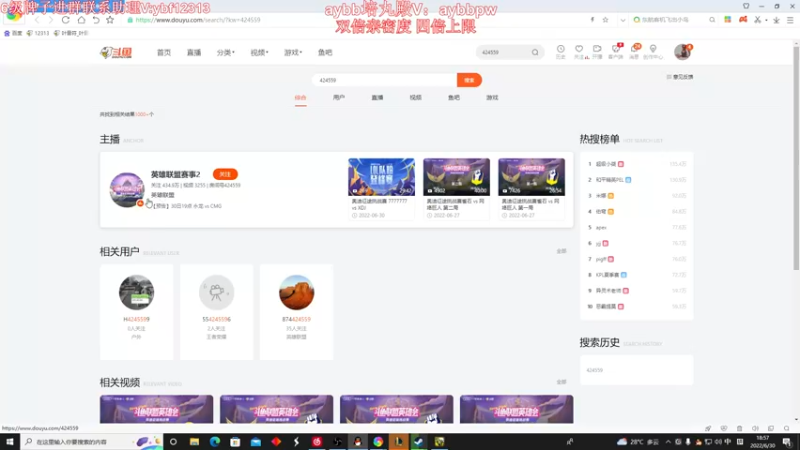Viewport: 800px width, 450px height.
Task: Open 英雄联盟赛事2 anchor avatar
Action: coord(127,190)
